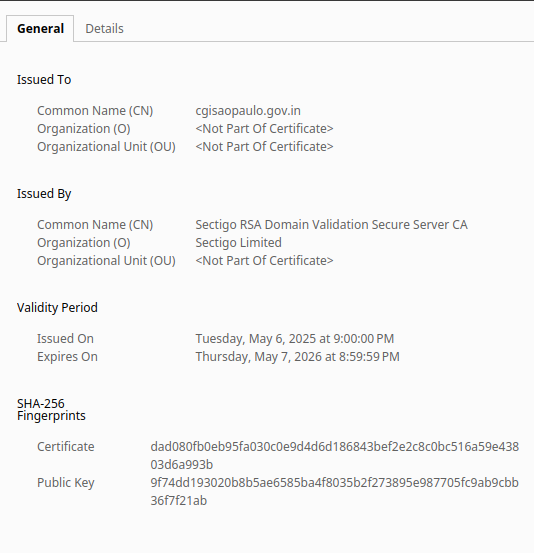
Task: Click the Validity Period heading
Action: (57, 308)
